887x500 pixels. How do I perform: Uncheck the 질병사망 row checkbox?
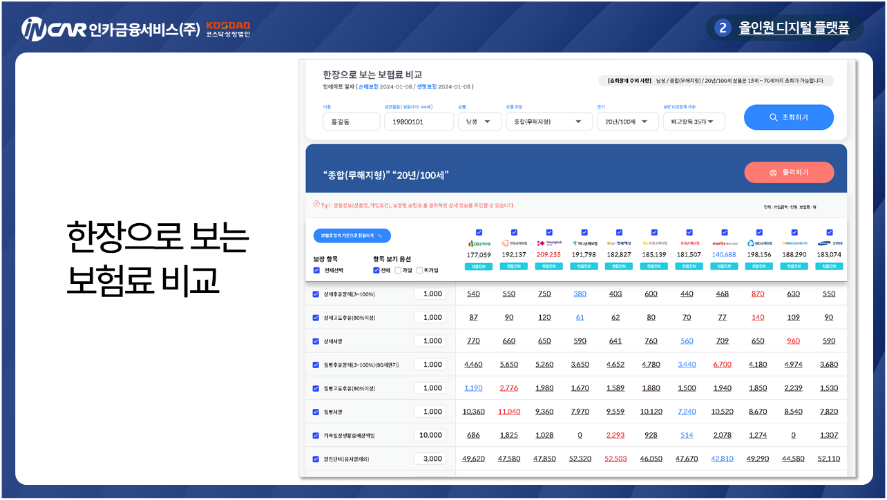[x=316, y=412]
